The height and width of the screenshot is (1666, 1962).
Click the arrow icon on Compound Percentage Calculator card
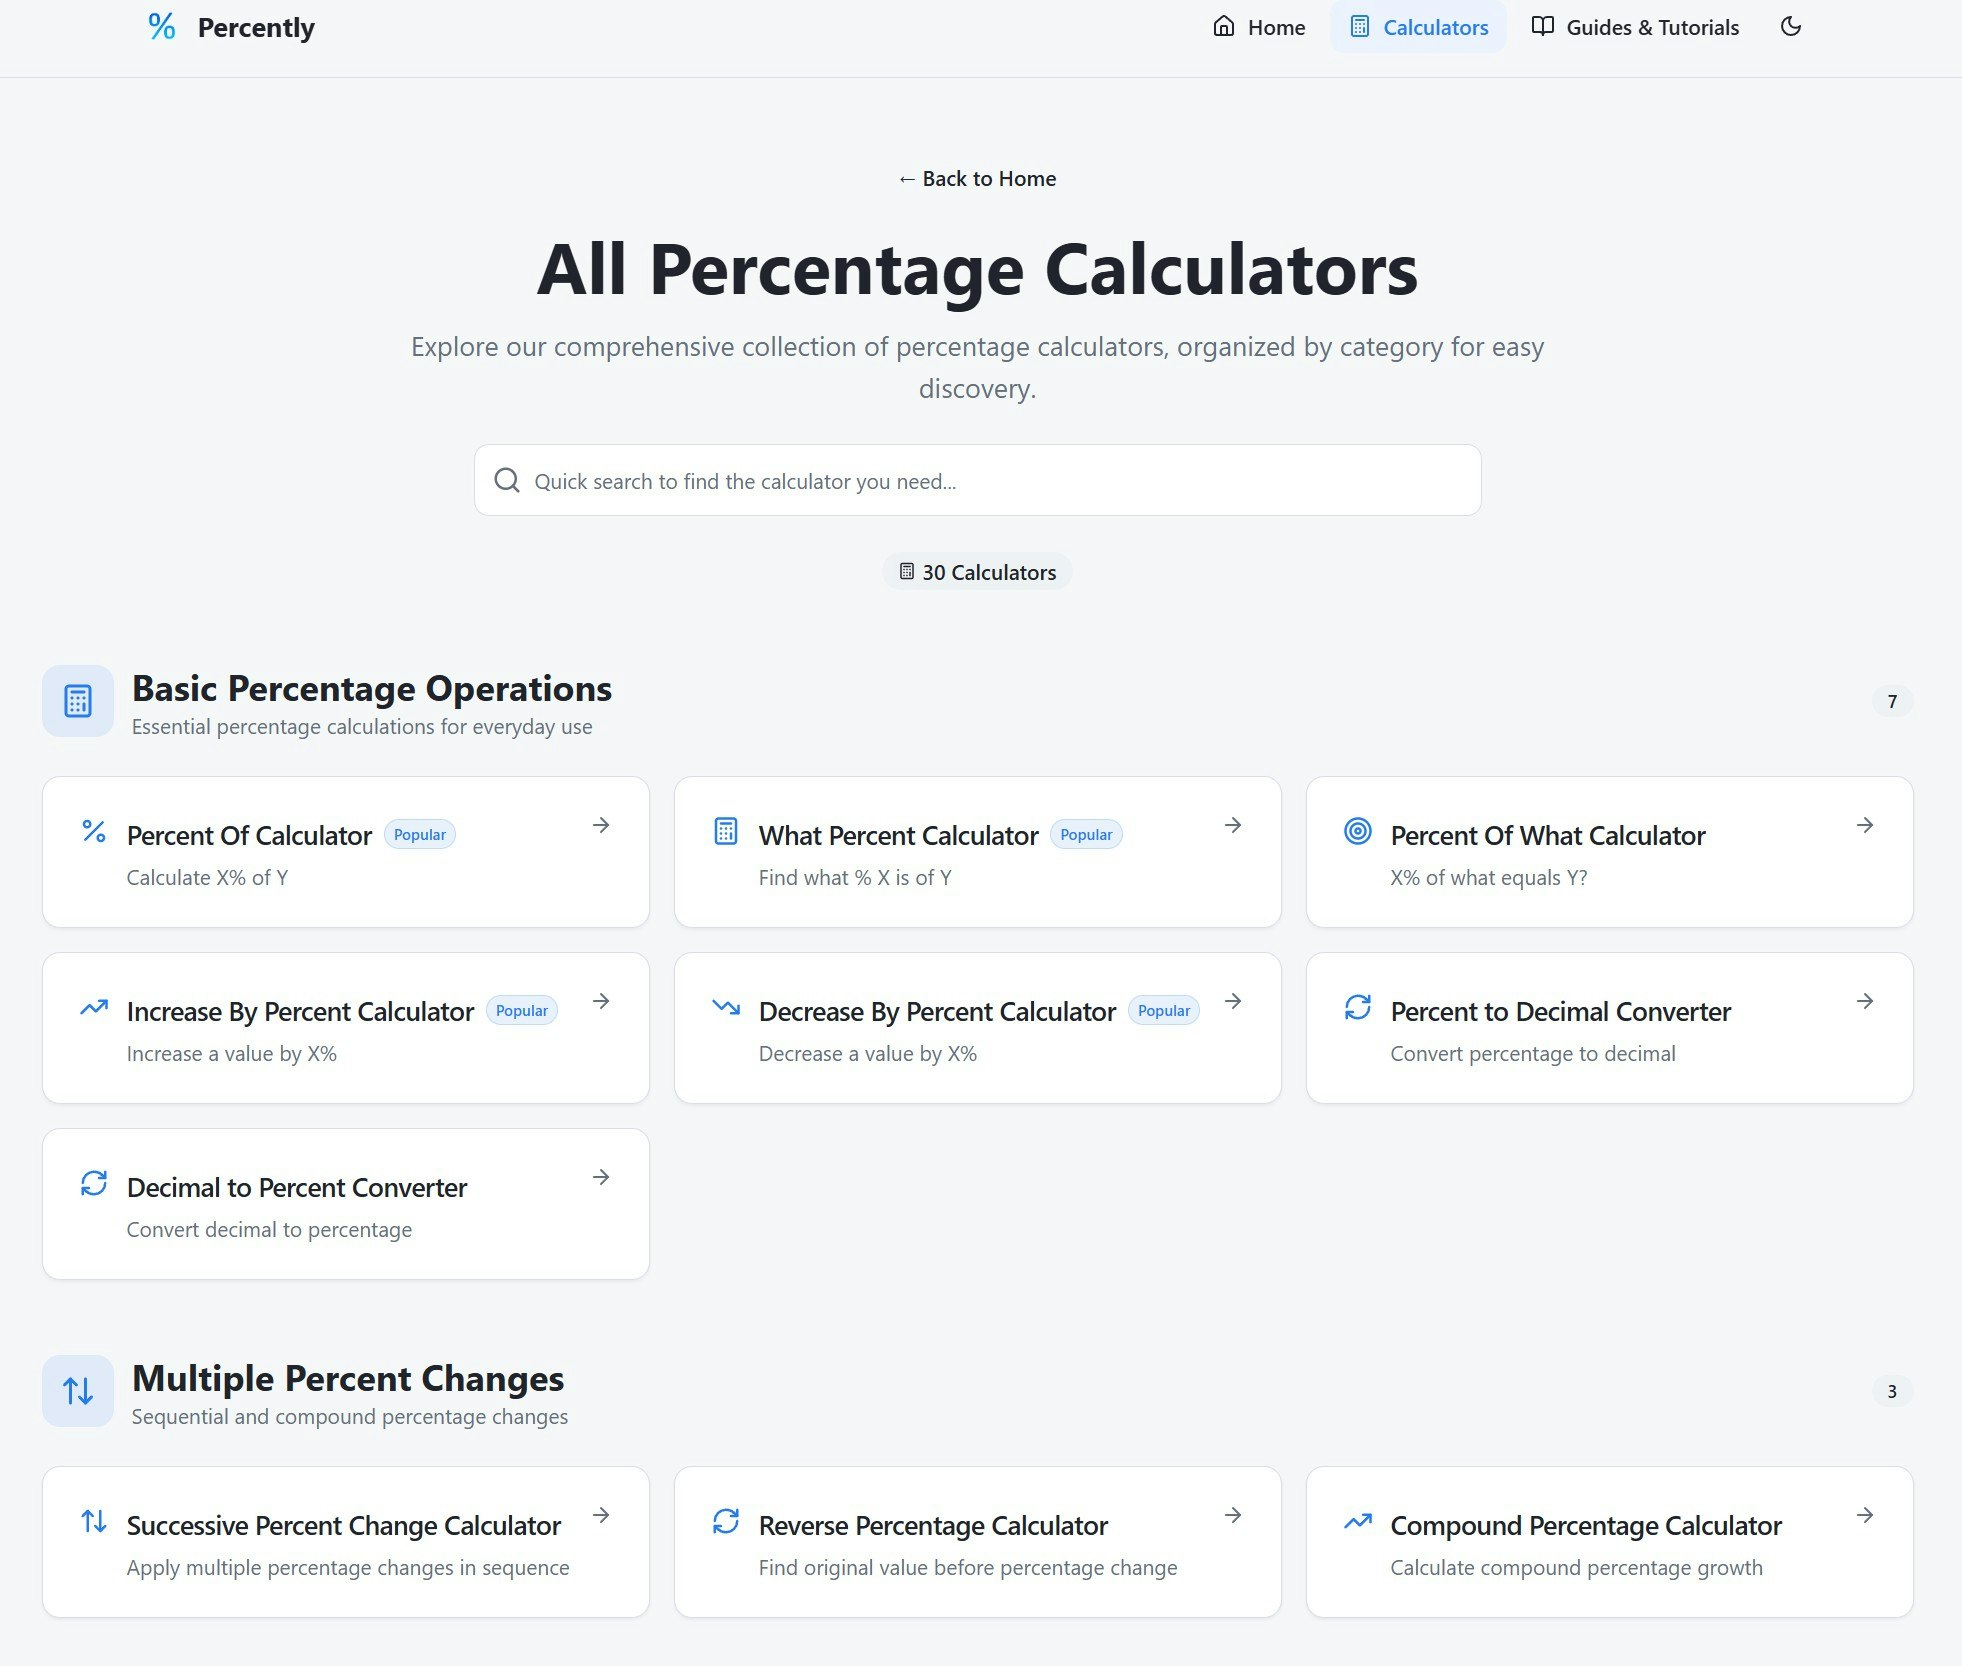1865,1515
